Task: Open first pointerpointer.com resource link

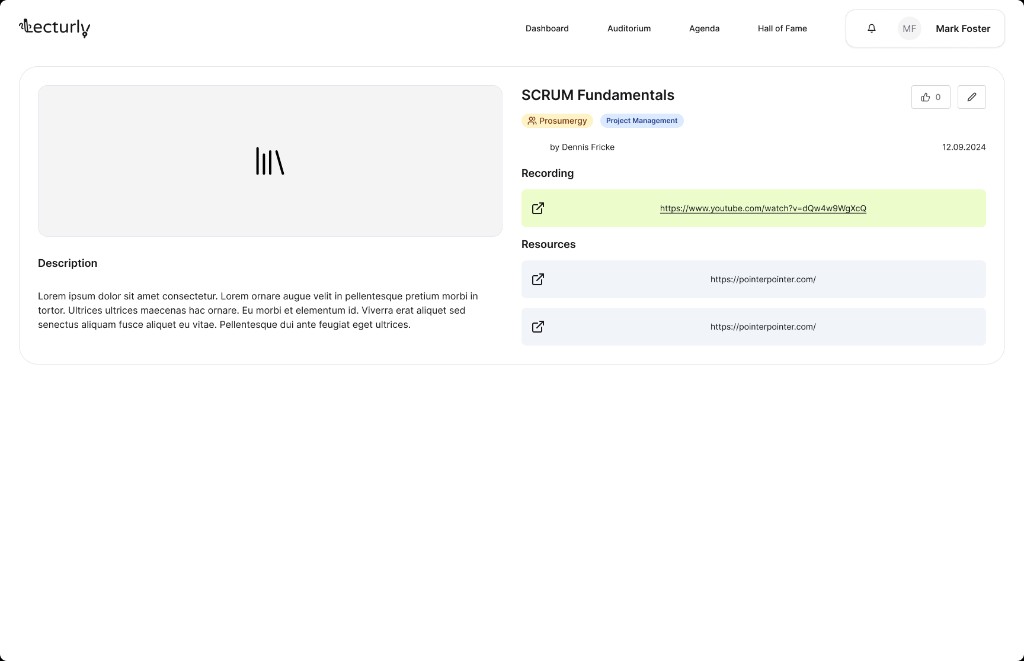Action: tap(763, 279)
